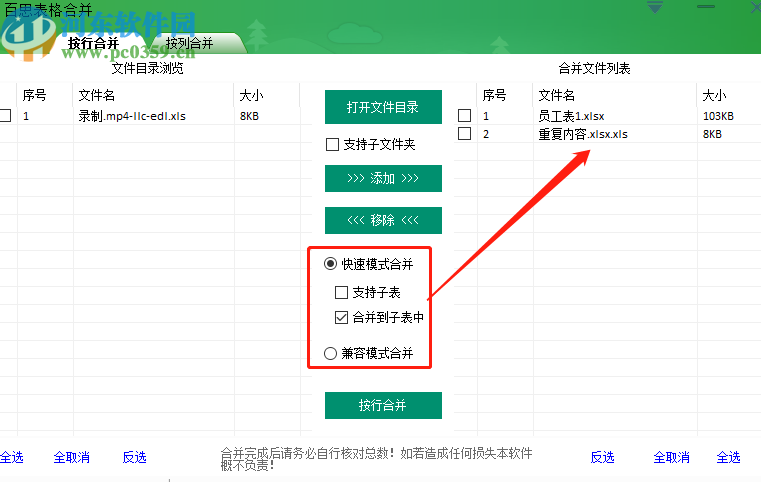Click the 打开文件目录 button
Viewport: 761px width, 482px height.
(383, 107)
